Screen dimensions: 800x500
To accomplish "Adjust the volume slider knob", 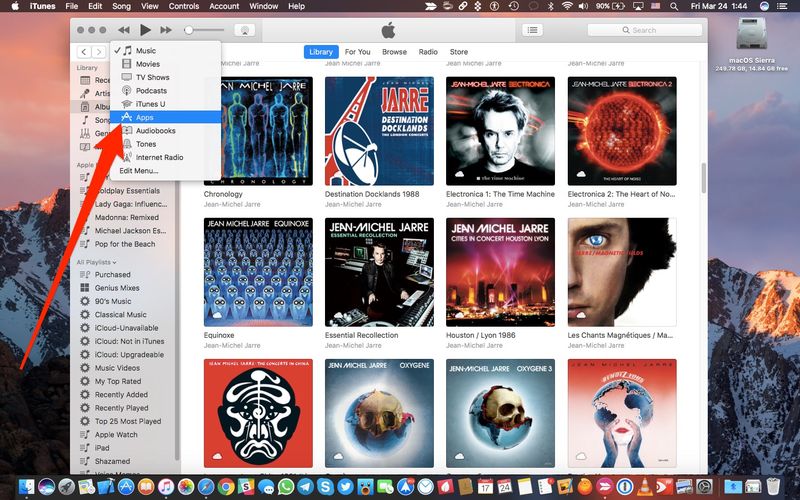I will tap(189, 30).
